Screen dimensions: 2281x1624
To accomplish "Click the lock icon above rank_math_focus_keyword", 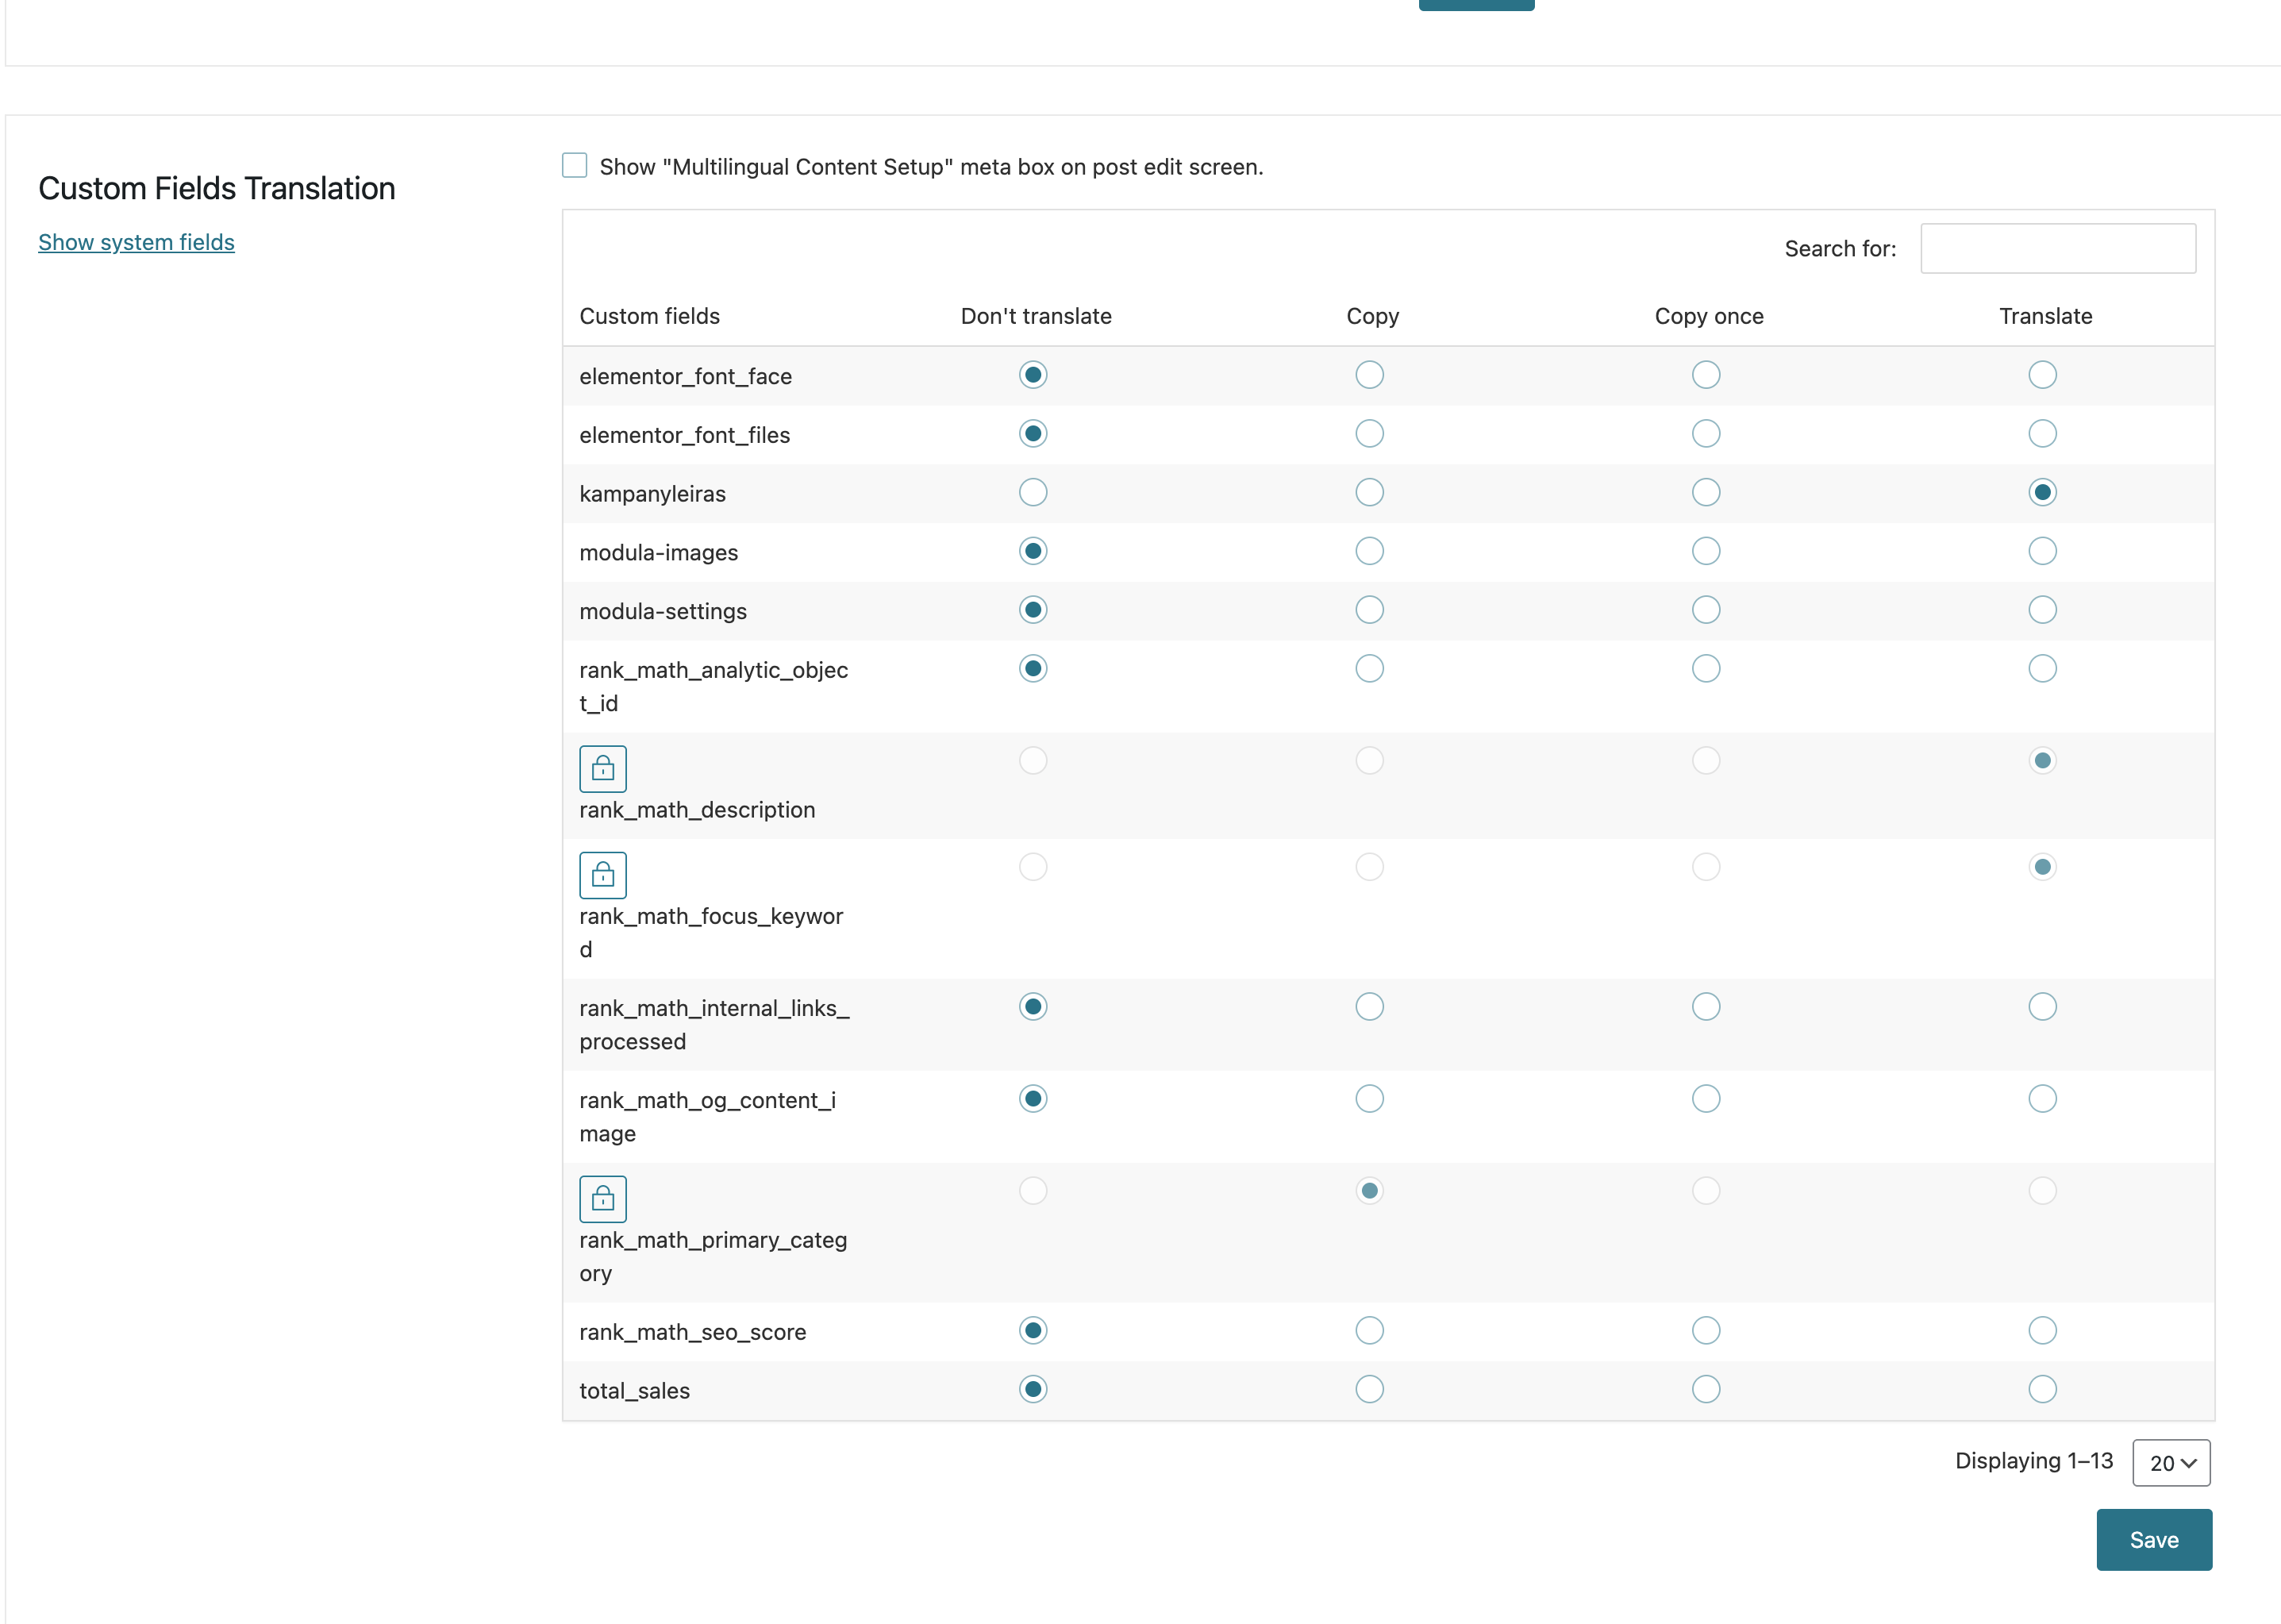I will pos(602,875).
